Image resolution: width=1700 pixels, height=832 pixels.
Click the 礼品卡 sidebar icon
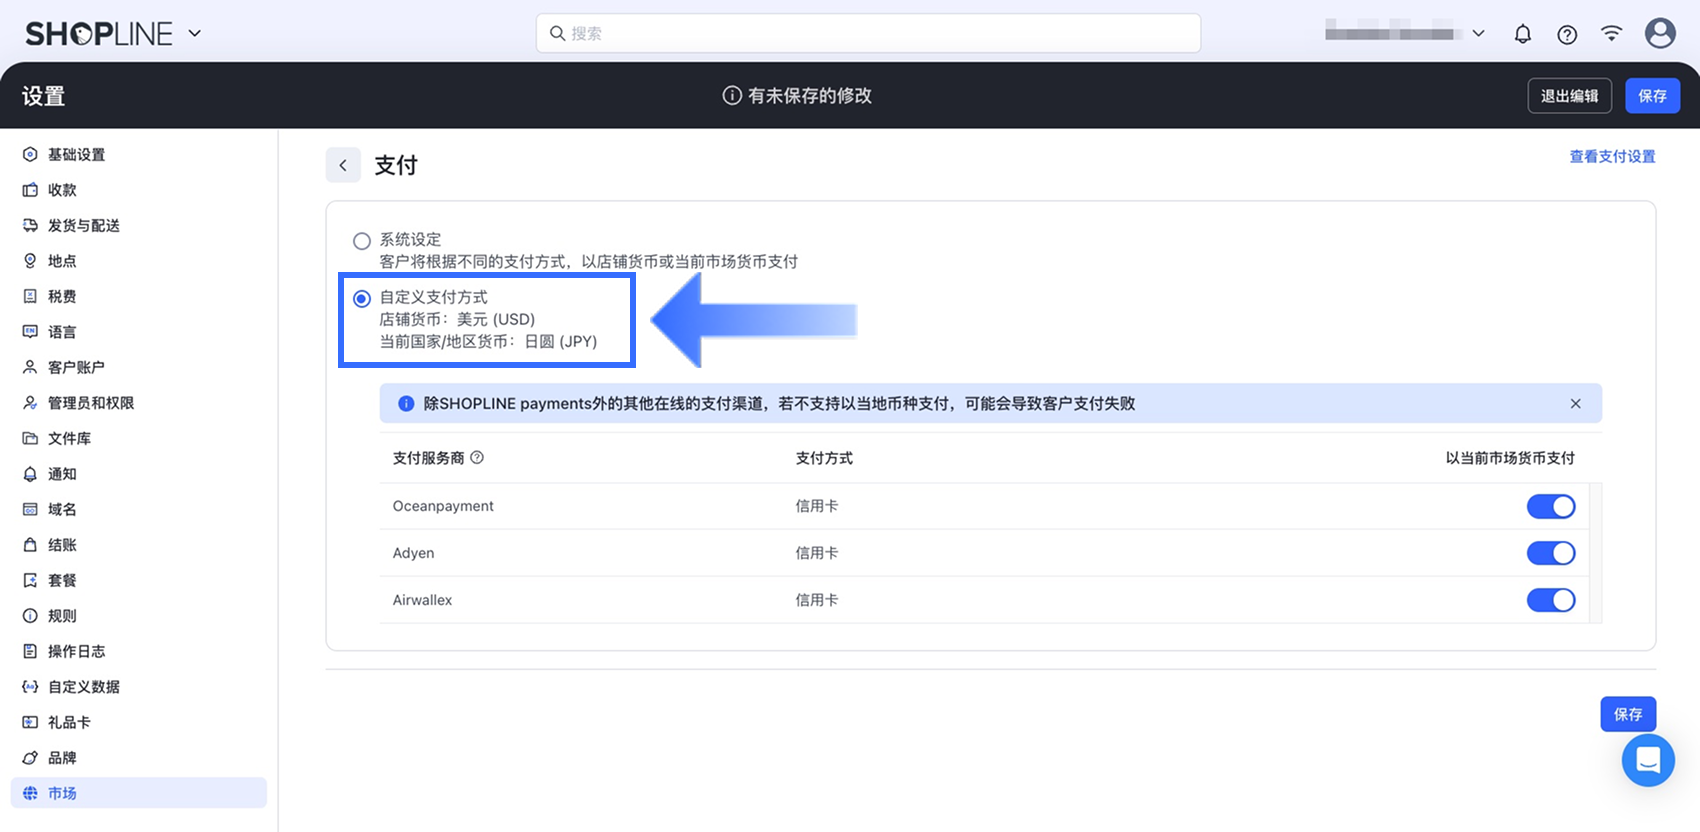(x=30, y=722)
